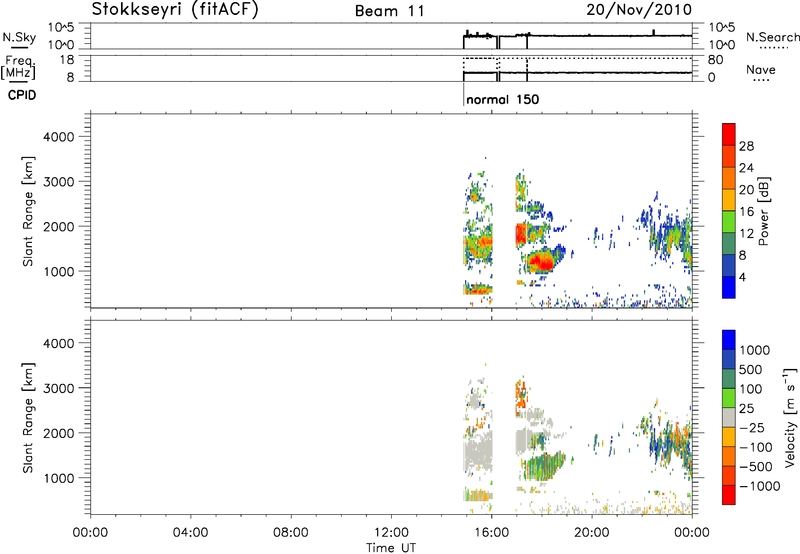This screenshot has height=554, width=800.
Task: Click the 'Power [dB]' colorbar title
Action: (763, 211)
